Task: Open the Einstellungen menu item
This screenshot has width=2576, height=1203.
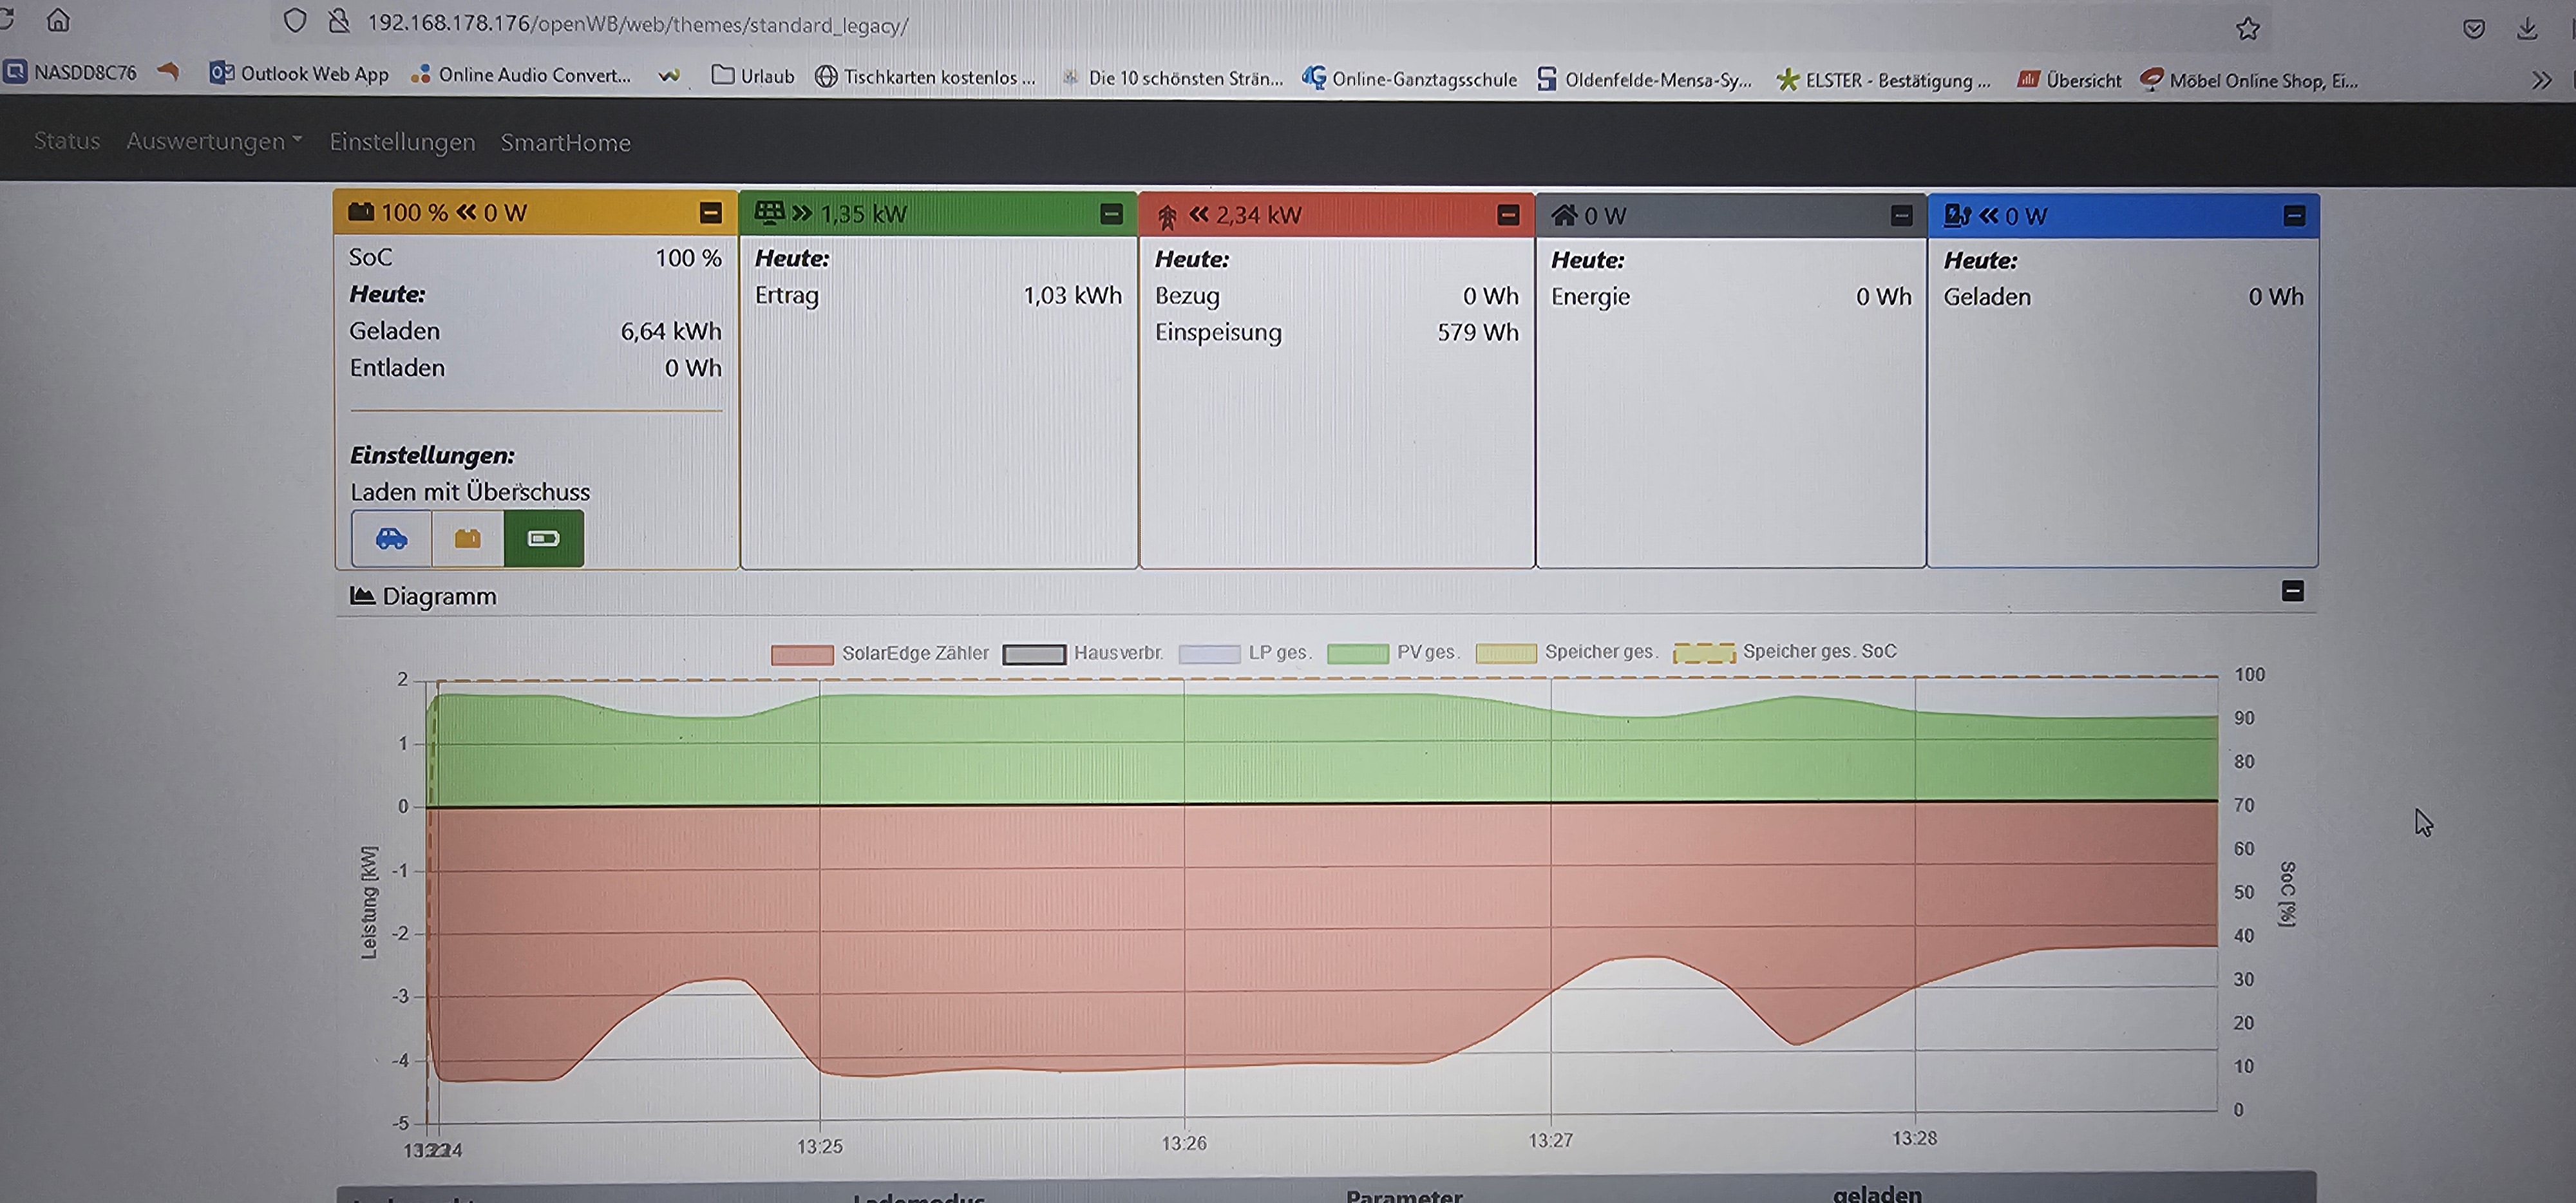Action: (x=402, y=143)
